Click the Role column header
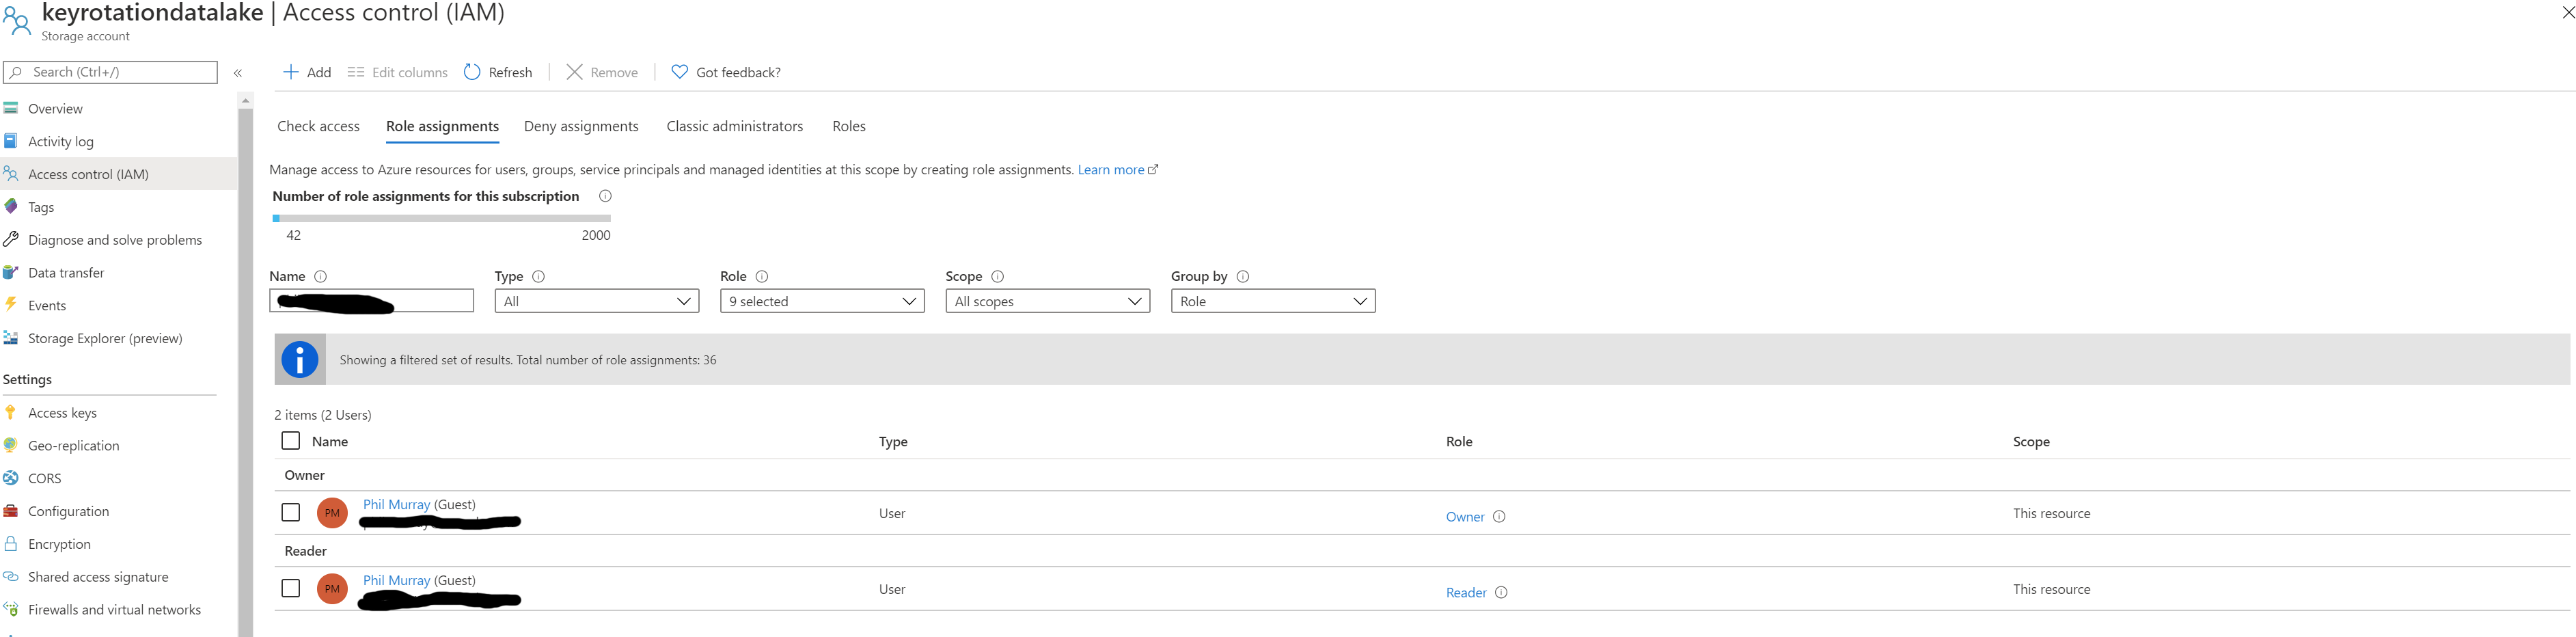The height and width of the screenshot is (637, 2576). pos(1459,442)
